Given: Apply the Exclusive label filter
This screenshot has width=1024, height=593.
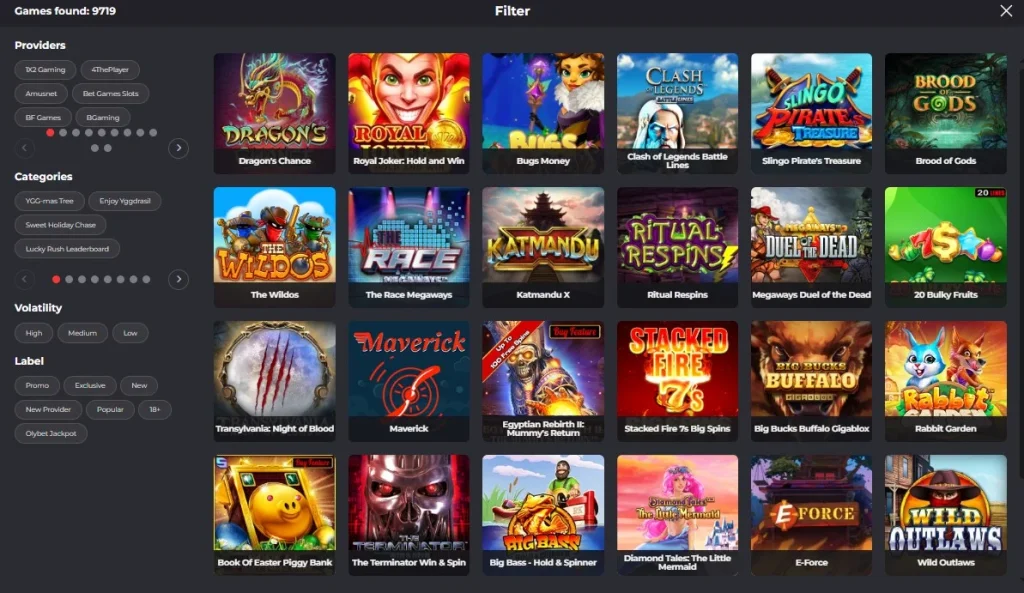Looking at the screenshot, I should (x=90, y=385).
